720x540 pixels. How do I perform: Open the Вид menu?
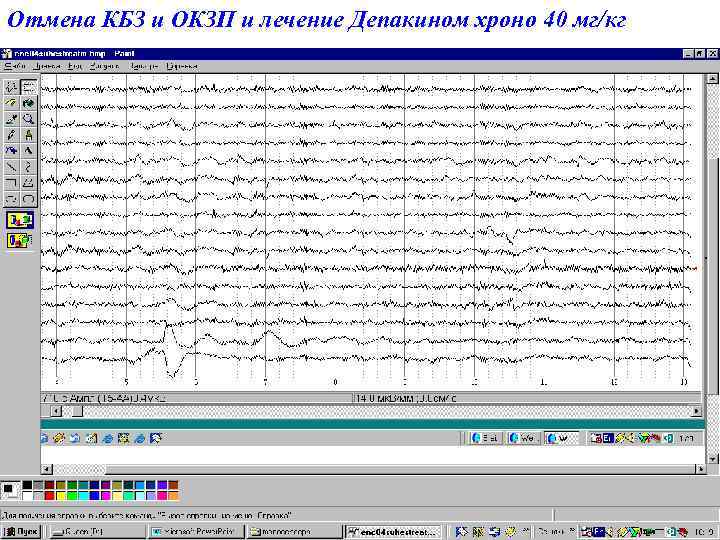click(75, 66)
